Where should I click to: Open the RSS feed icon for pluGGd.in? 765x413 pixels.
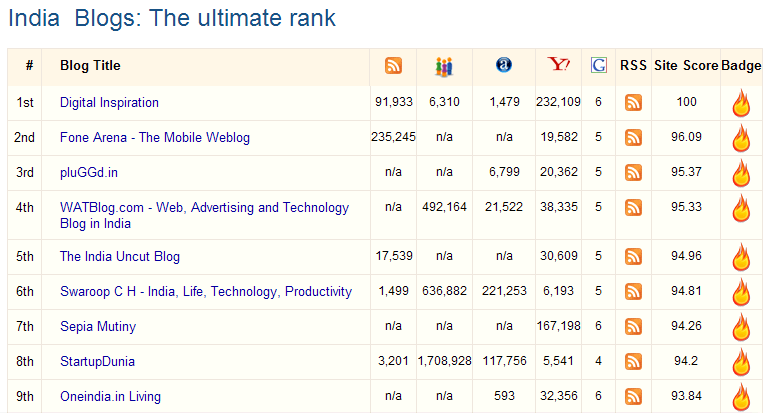point(633,173)
